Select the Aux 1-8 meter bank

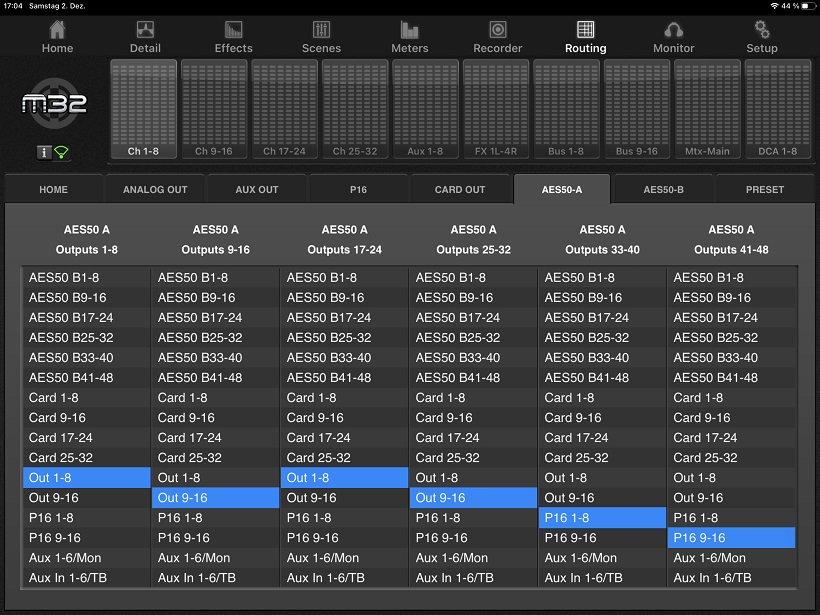pyautogui.click(x=425, y=109)
